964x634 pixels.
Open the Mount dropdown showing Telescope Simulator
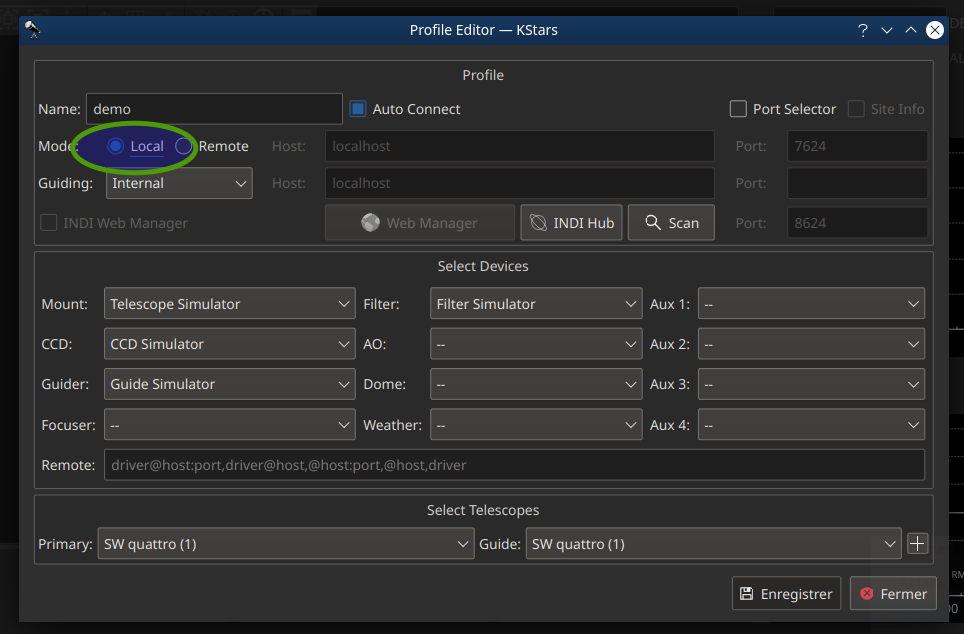229,304
